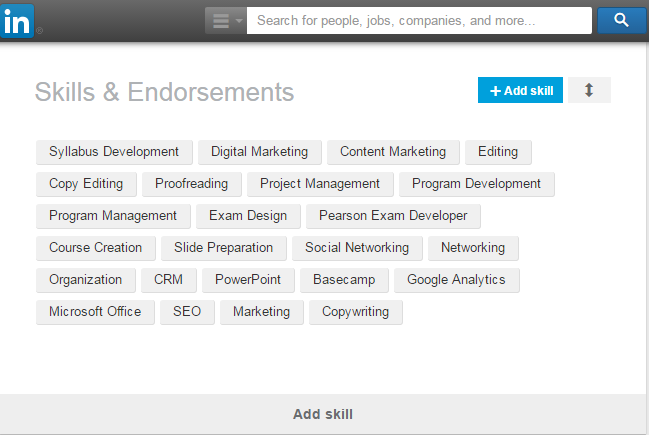The height and width of the screenshot is (435, 649).
Task: Select the Slide Preparation skill tag
Action: tap(224, 248)
